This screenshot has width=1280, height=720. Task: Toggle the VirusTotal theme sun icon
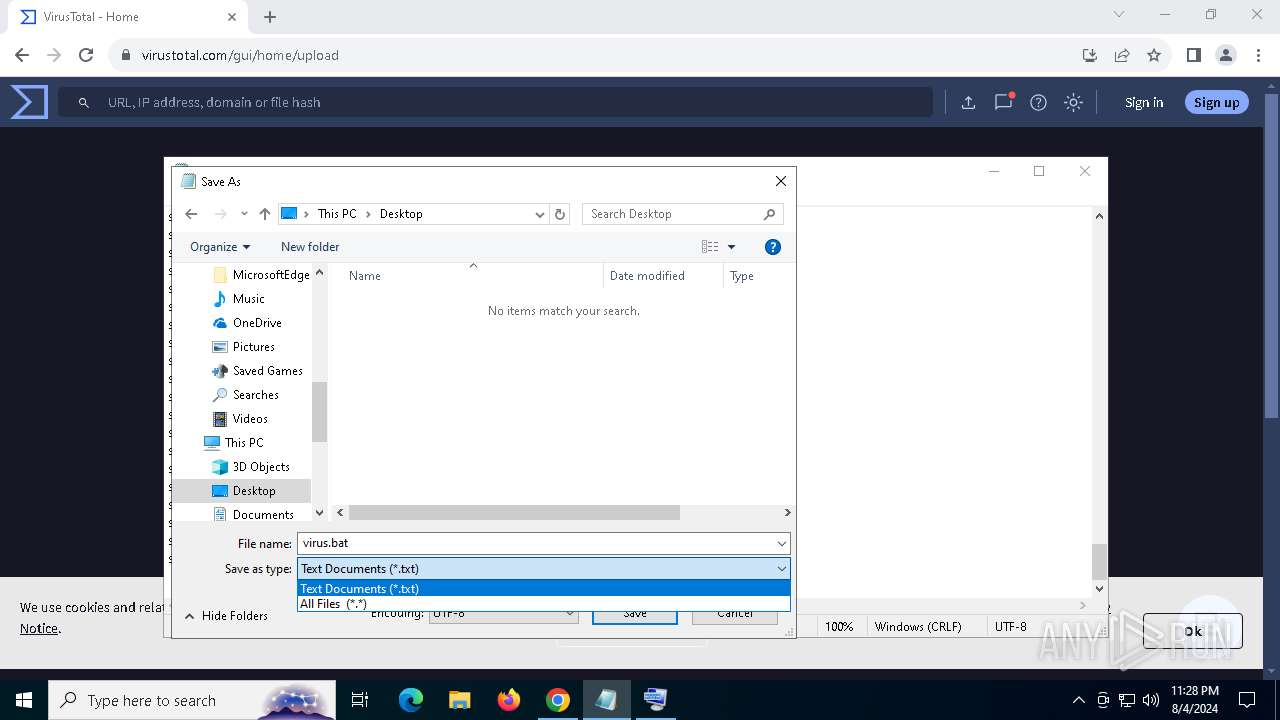tap(1073, 102)
